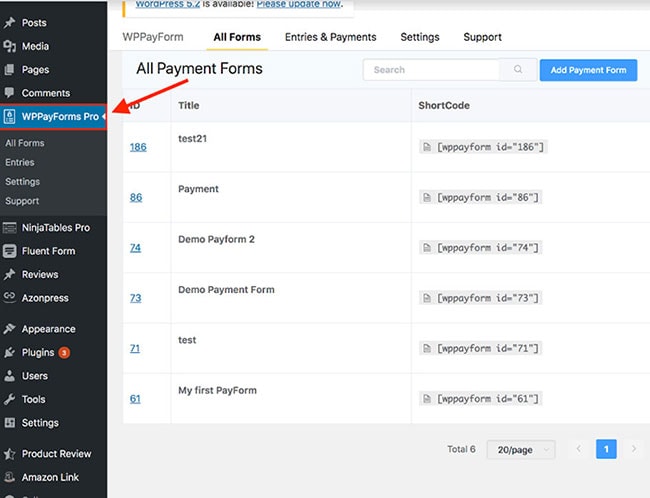Click the Azonpress link icon
650x498 pixels.
9,296
